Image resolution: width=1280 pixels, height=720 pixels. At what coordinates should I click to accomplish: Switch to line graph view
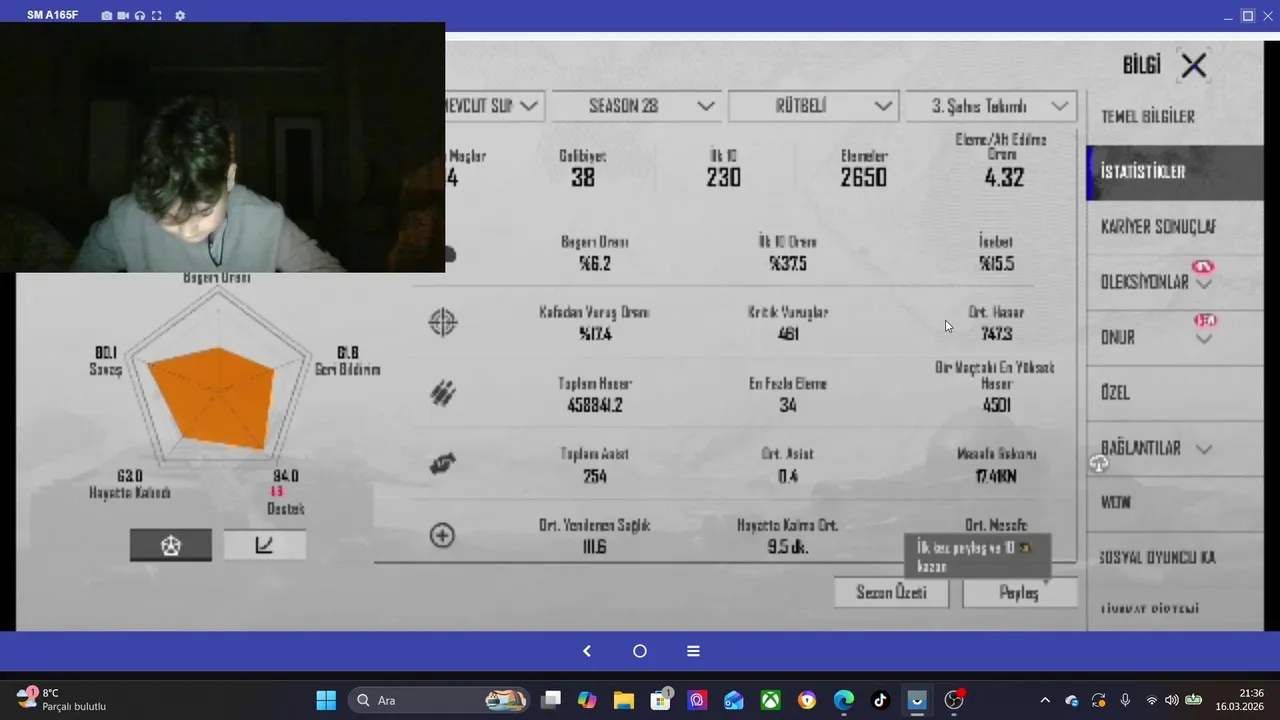click(x=264, y=545)
